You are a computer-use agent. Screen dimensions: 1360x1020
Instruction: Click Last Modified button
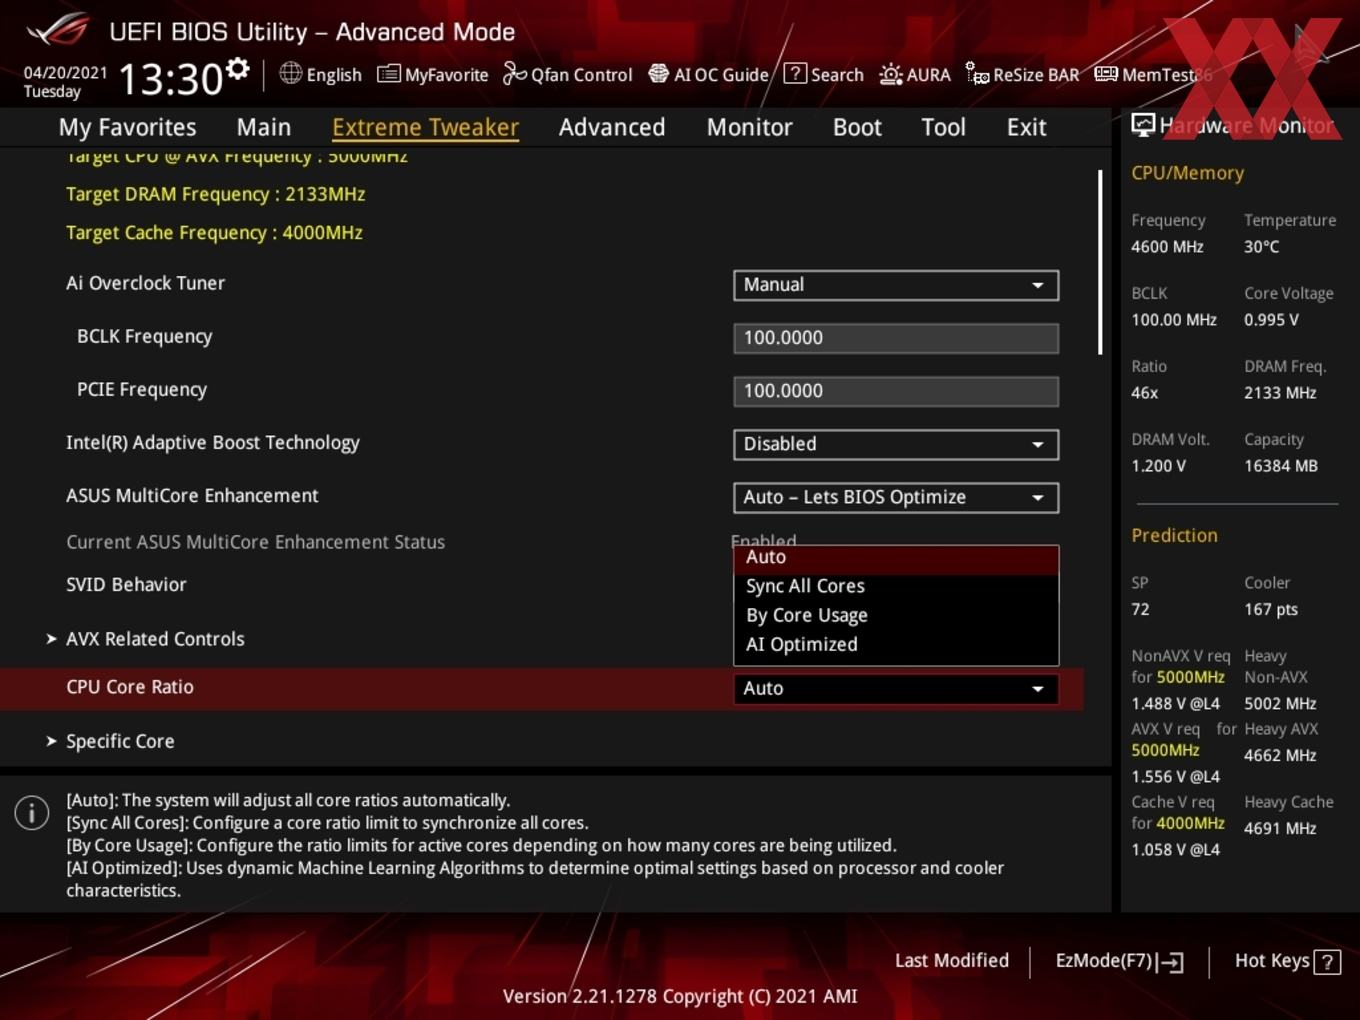coord(951,961)
